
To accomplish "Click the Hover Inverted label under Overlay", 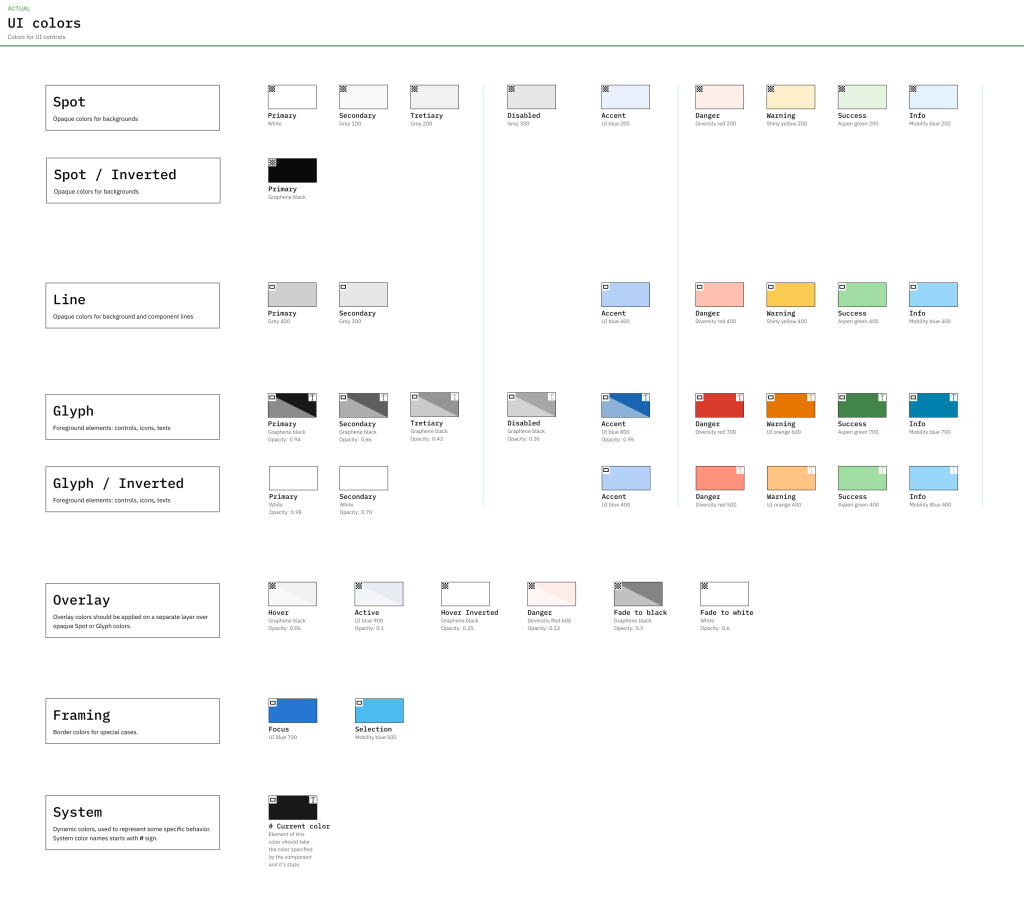I will pyautogui.click(x=469, y=613).
